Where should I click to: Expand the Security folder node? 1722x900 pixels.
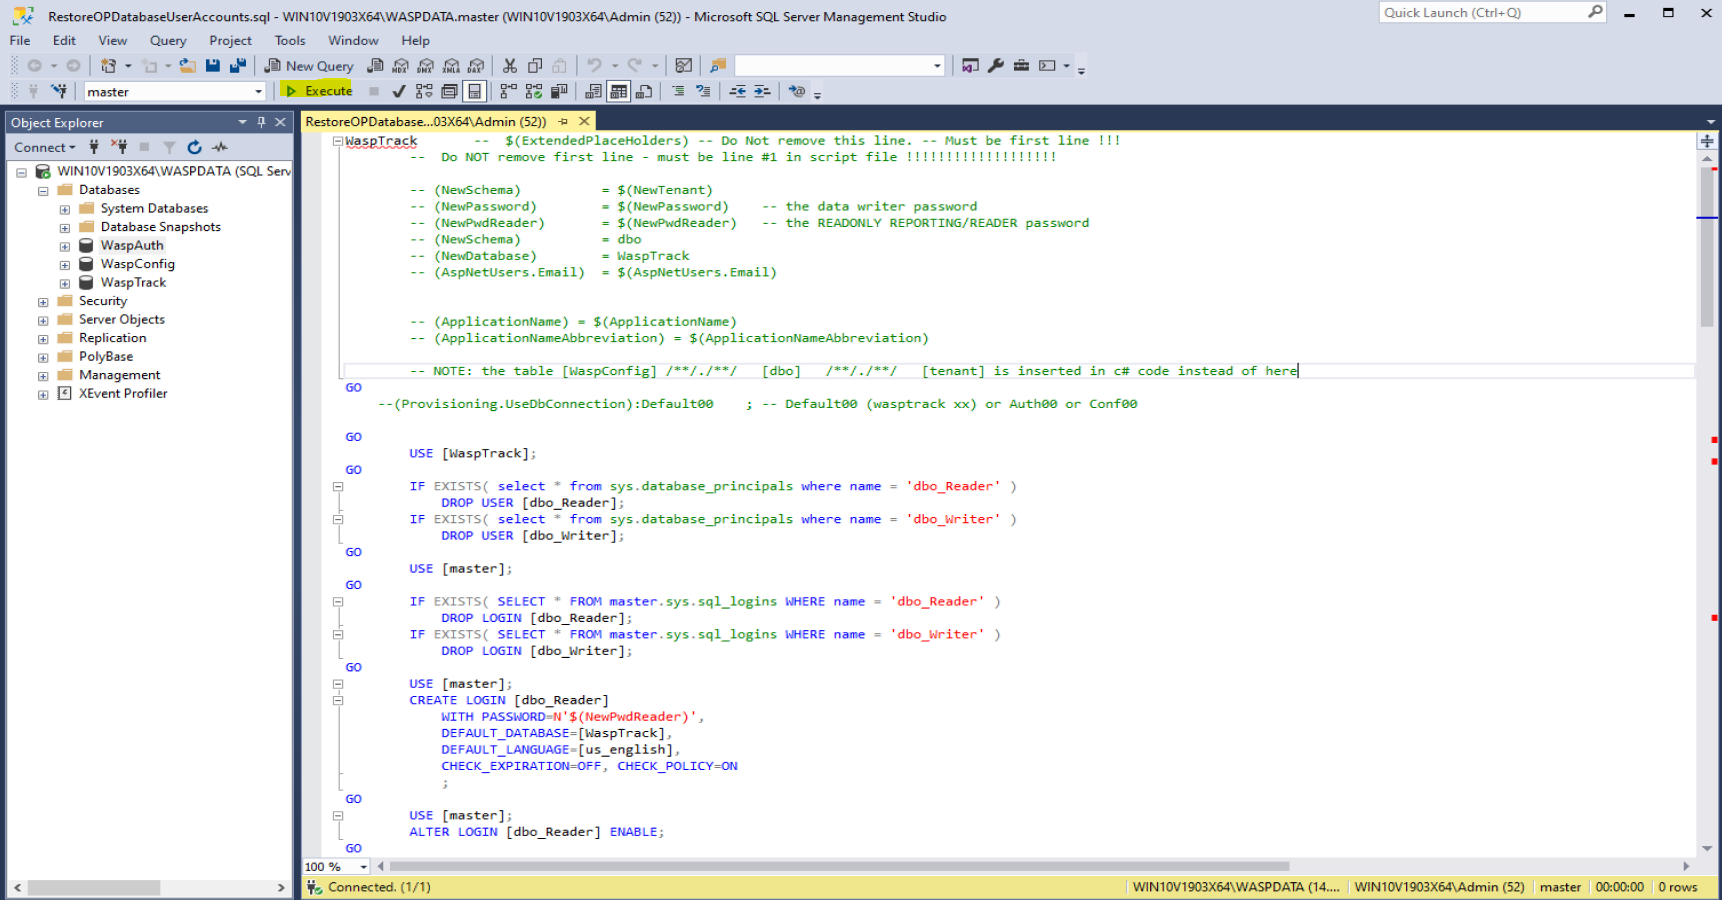point(43,302)
